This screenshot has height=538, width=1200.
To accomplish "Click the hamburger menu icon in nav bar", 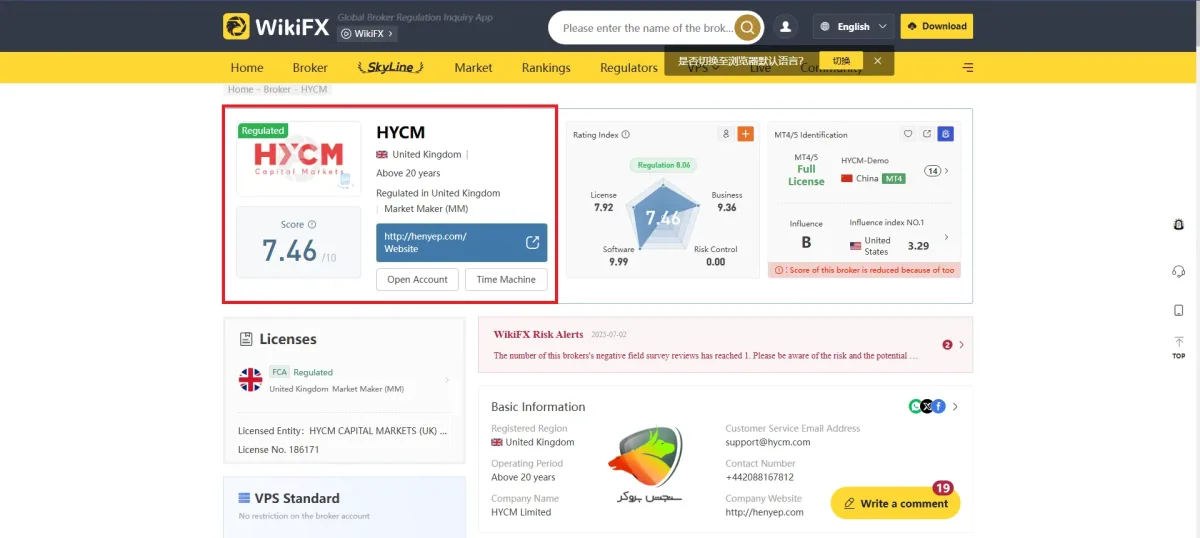I will point(968,67).
